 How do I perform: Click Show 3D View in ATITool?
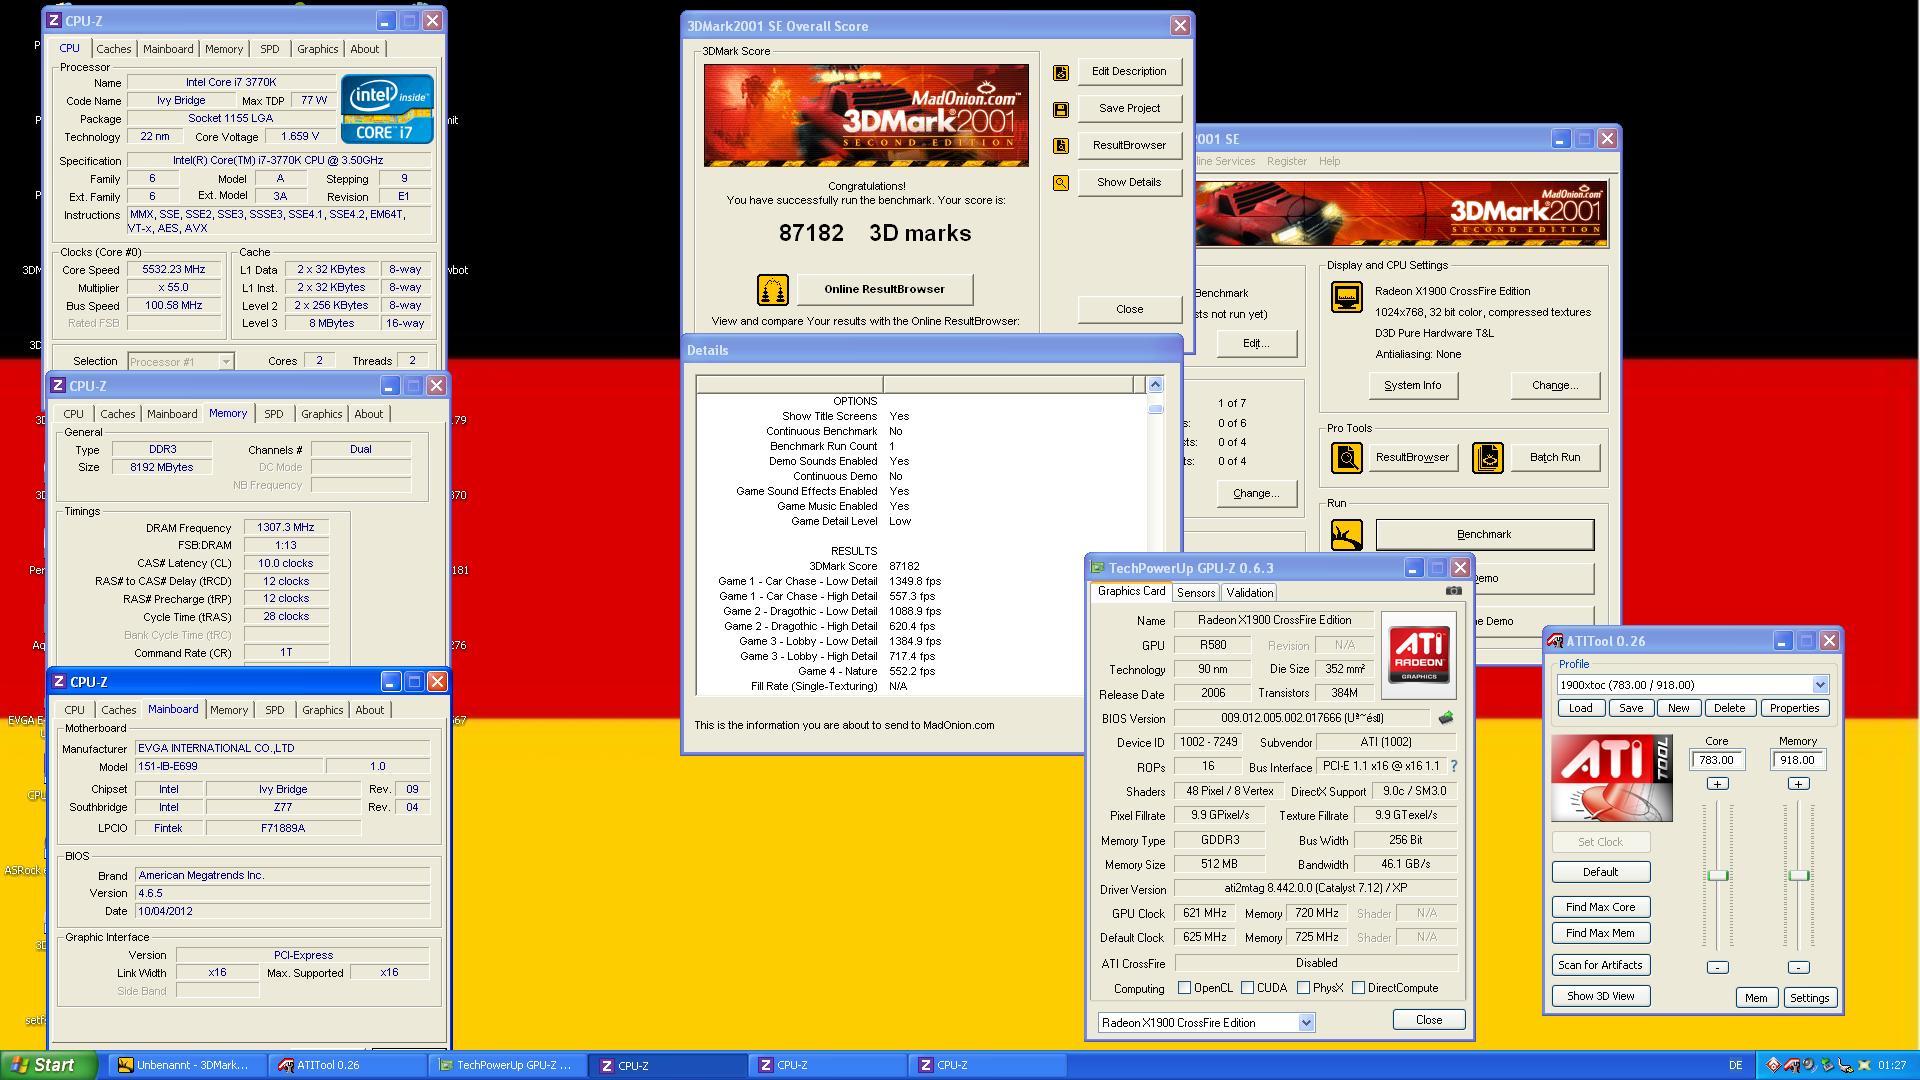tap(1600, 997)
